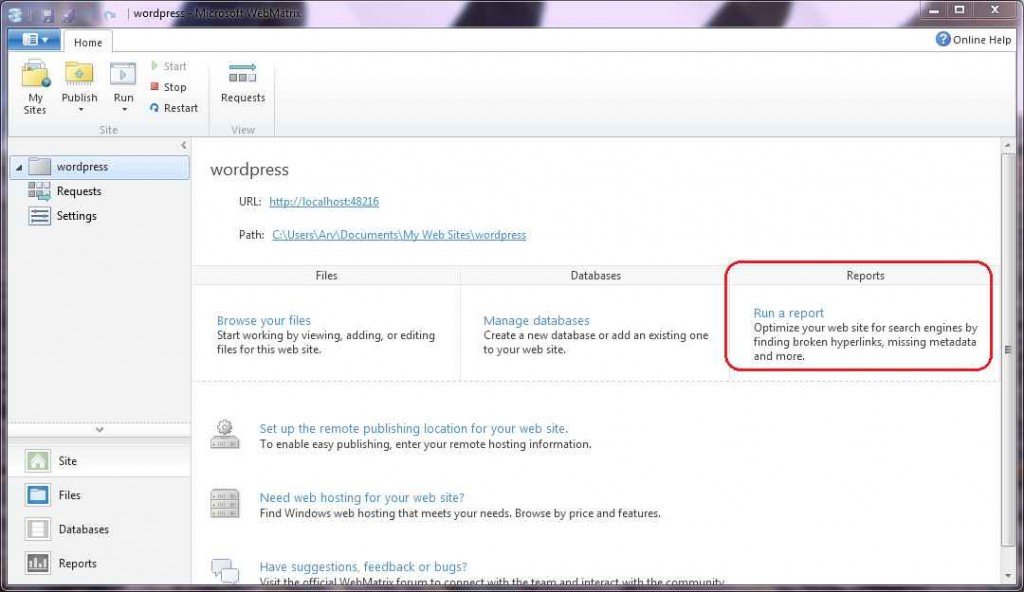Click the web hosting server icon
Viewport: 1024px width, 592px height.
[225, 504]
